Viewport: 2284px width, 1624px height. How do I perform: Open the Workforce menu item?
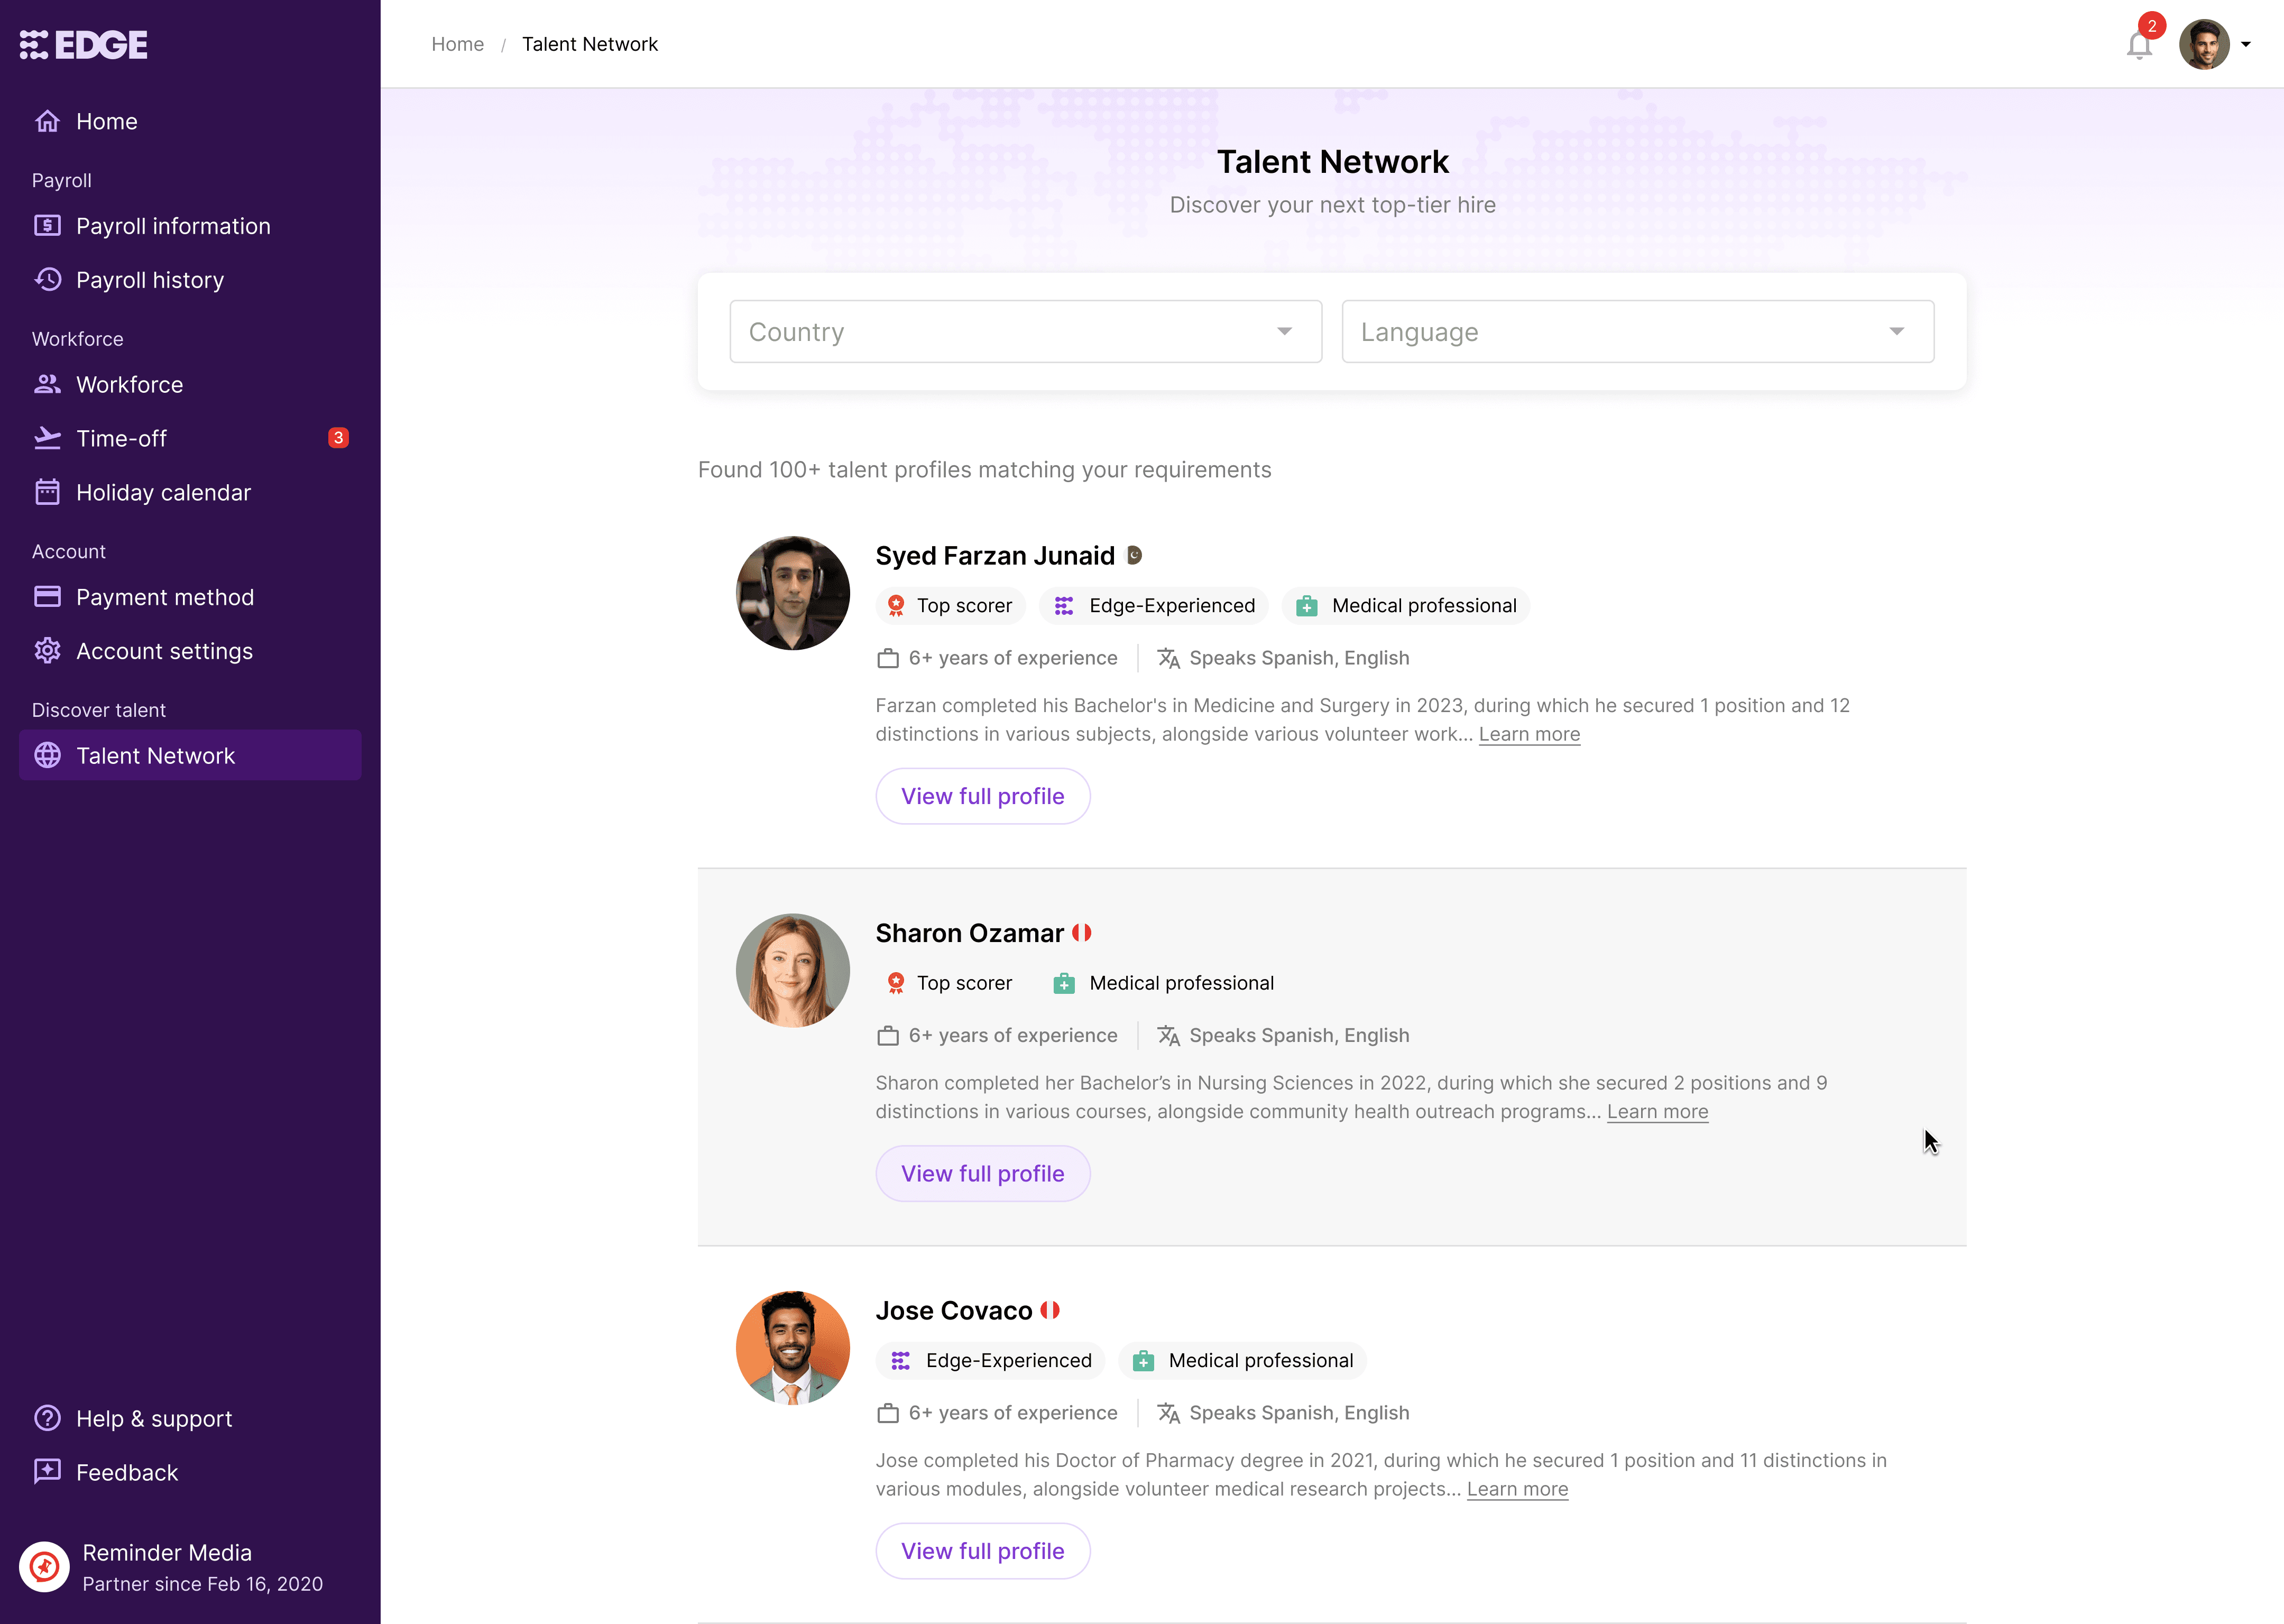click(x=129, y=385)
